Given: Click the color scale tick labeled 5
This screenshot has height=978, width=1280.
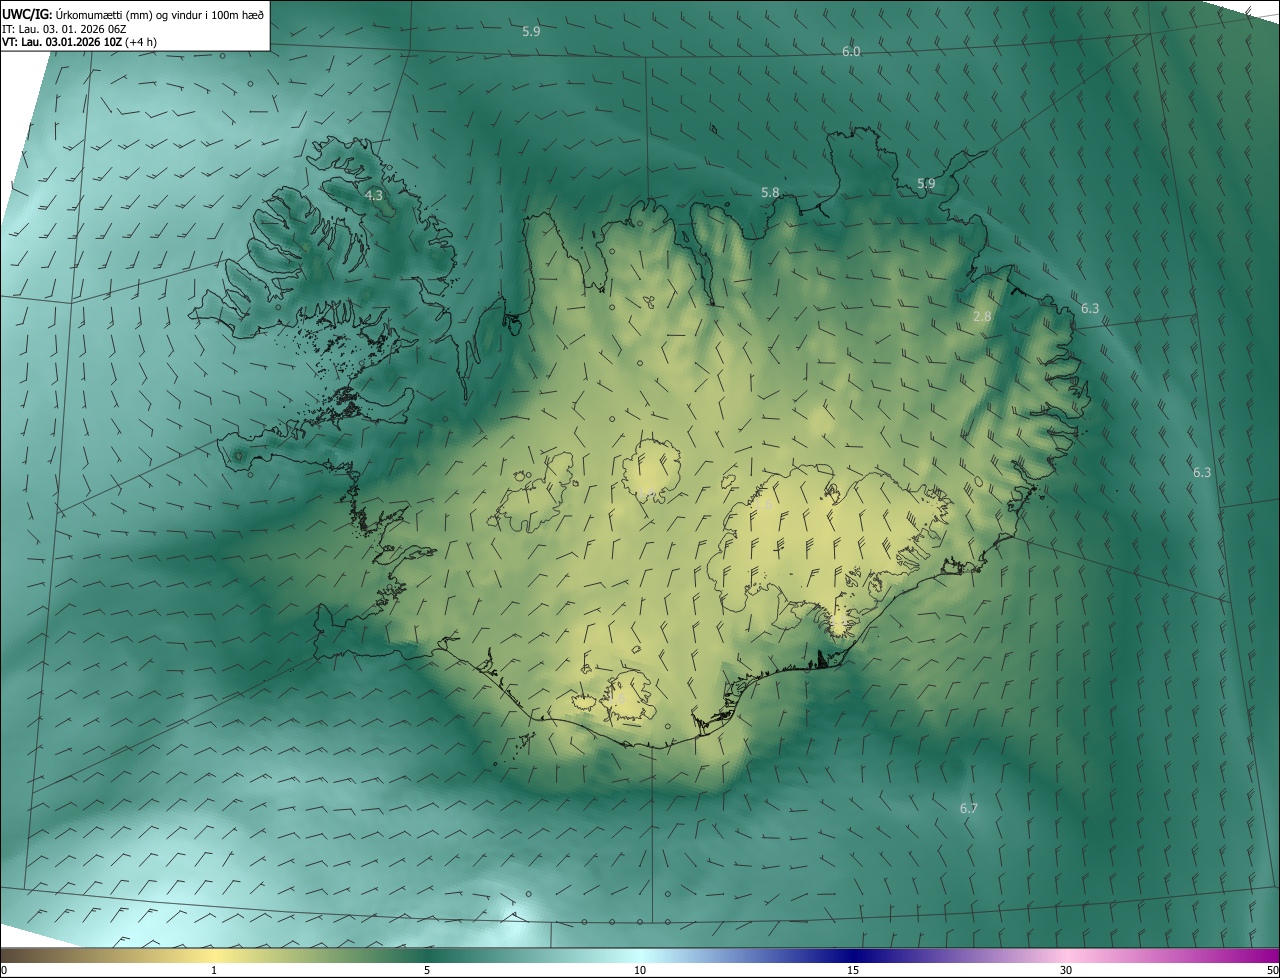Looking at the screenshot, I should point(427,970).
